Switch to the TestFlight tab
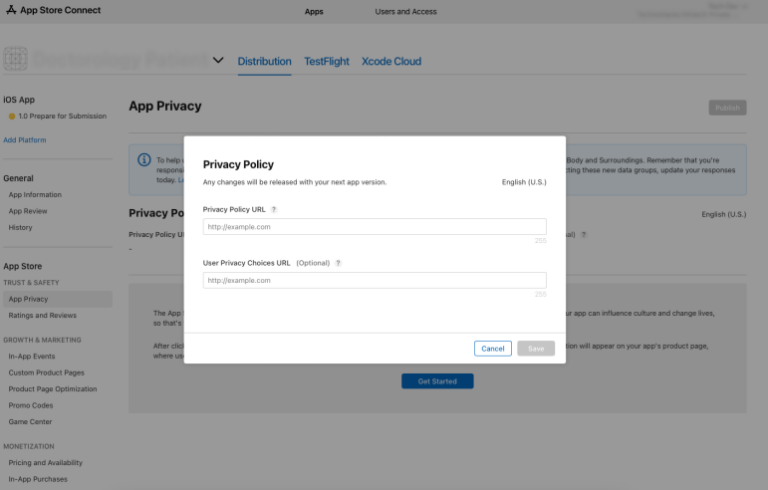The image size is (768, 490). click(x=327, y=62)
